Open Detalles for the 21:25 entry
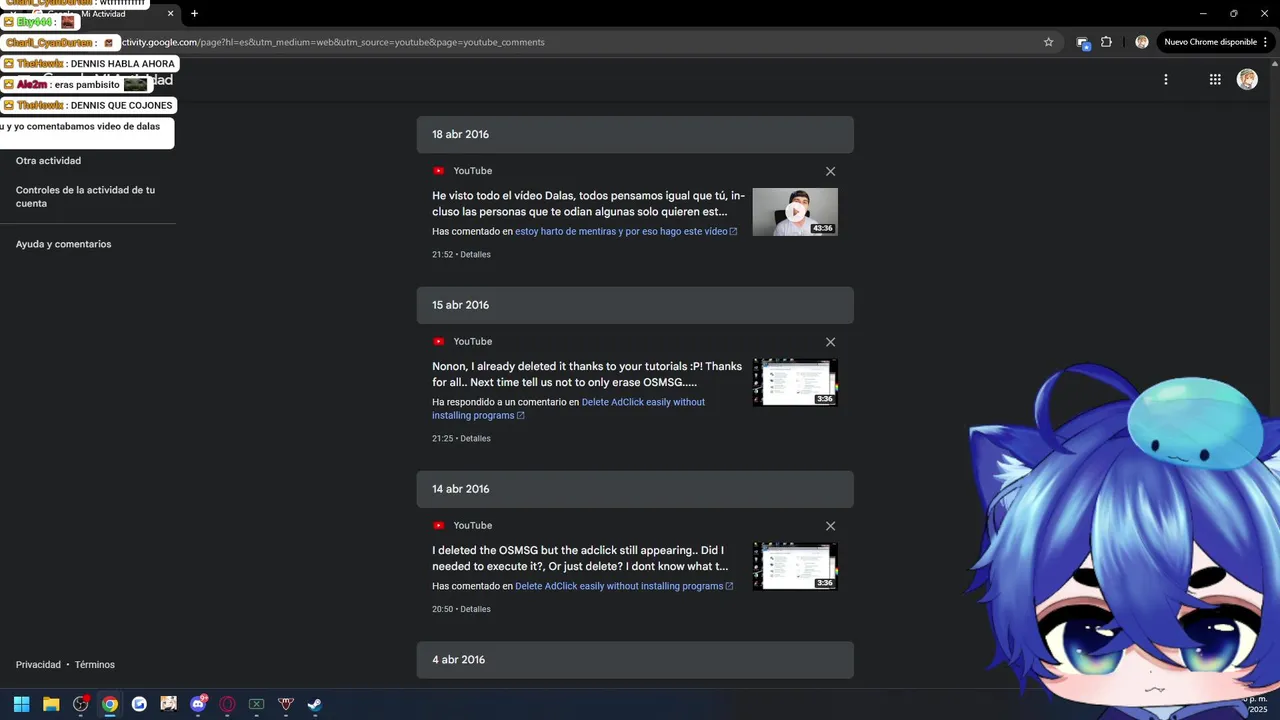The width and height of the screenshot is (1280, 720). (475, 438)
